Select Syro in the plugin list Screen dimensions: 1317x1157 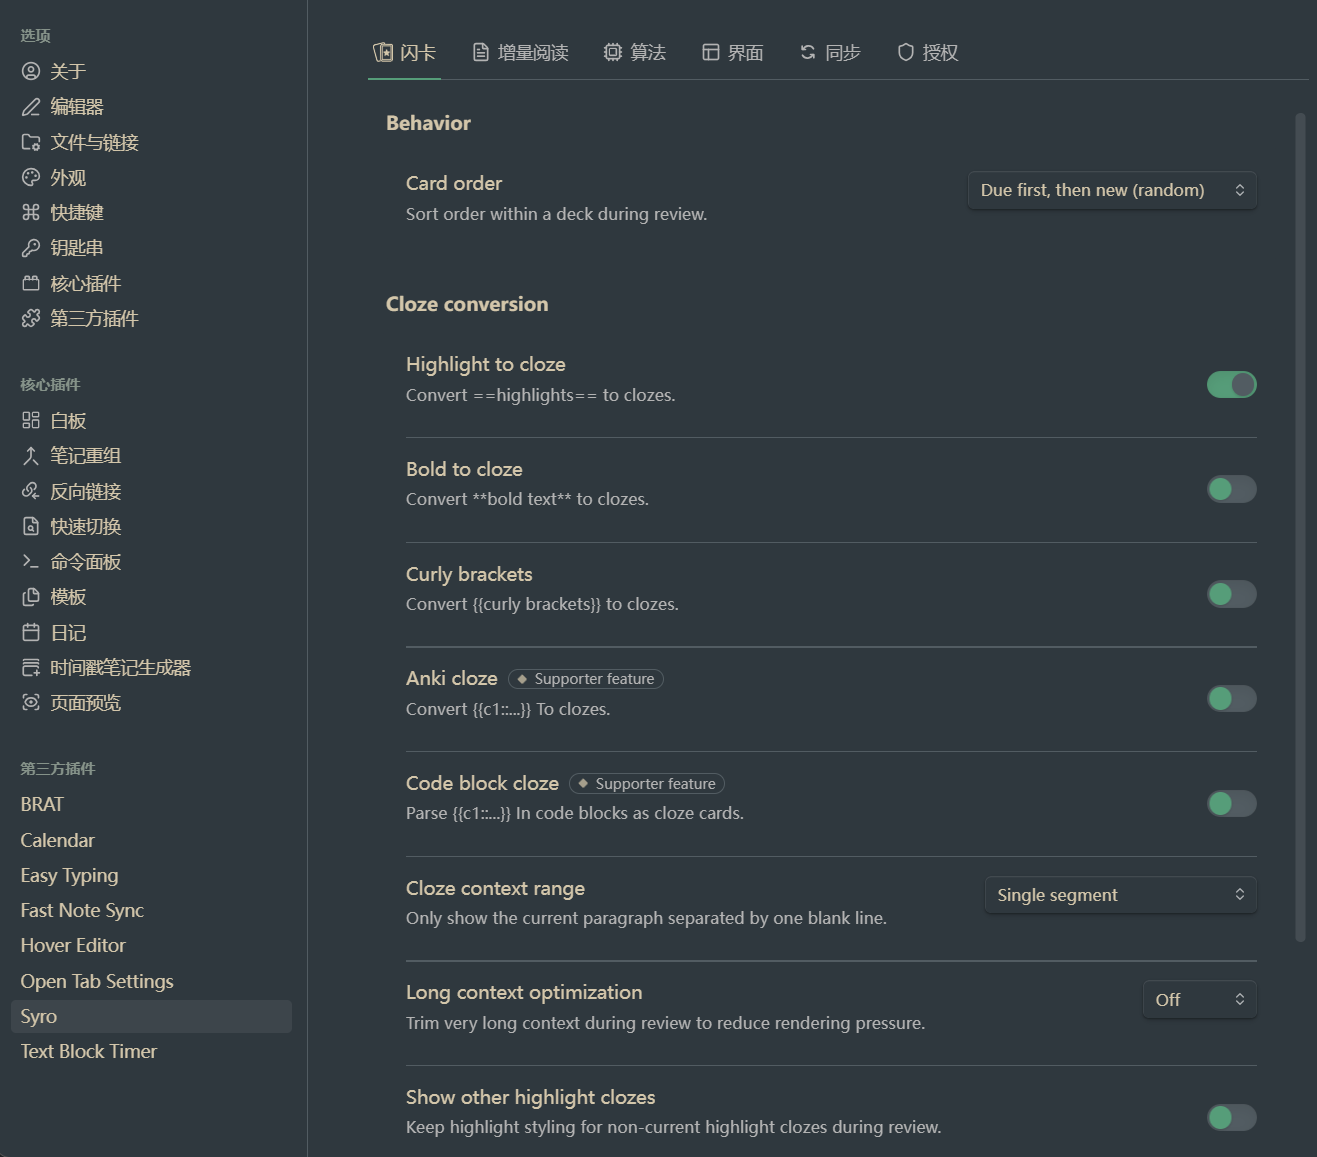tap(39, 1016)
